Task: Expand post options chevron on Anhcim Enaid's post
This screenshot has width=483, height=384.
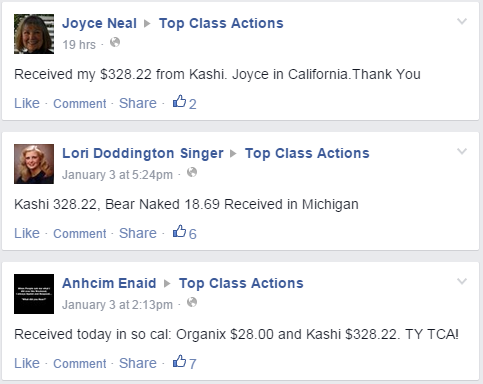Action: pos(462,282)
